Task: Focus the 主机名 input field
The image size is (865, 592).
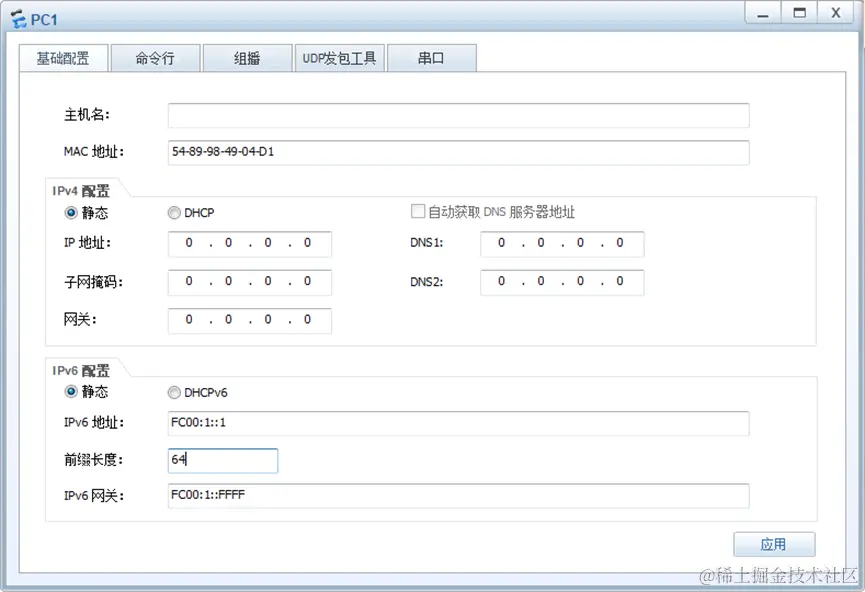Action: pos(458,115)
